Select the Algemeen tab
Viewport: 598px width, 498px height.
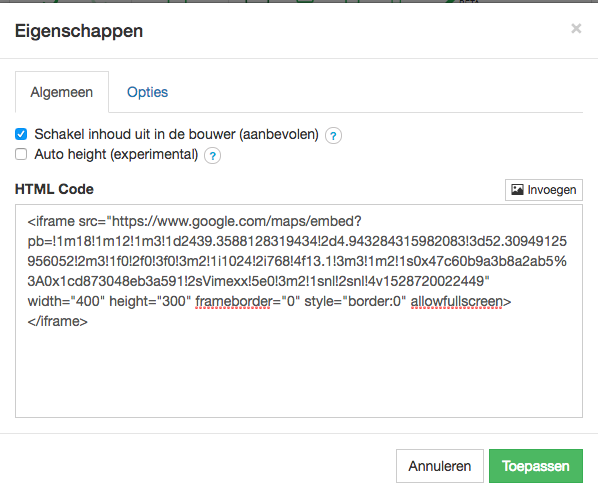click(x=62, y=92)
